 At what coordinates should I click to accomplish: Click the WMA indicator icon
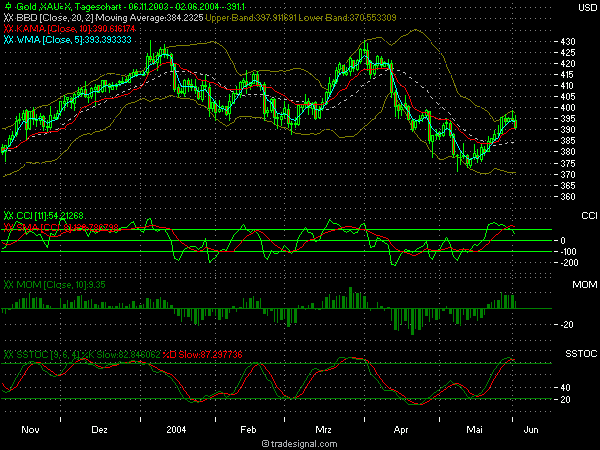9,40
